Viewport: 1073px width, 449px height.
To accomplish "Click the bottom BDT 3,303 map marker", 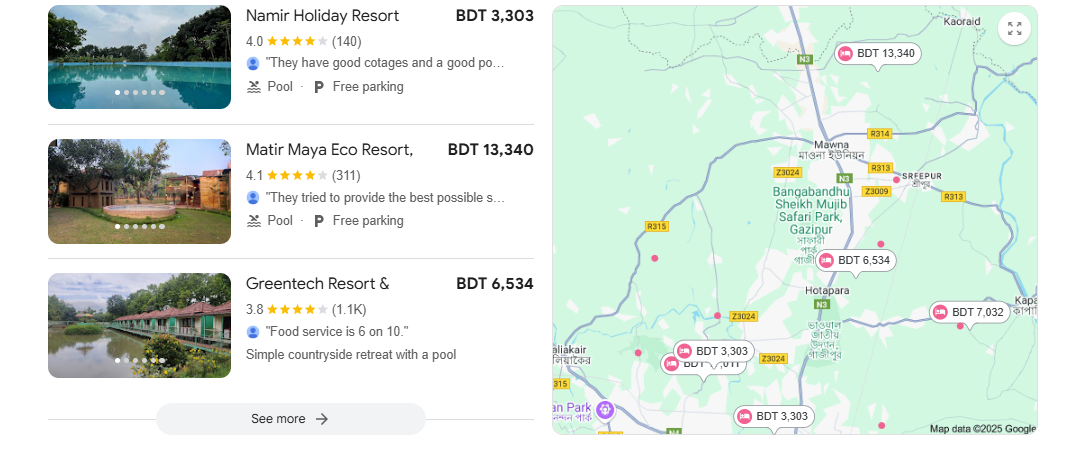I will click(775, 416).
